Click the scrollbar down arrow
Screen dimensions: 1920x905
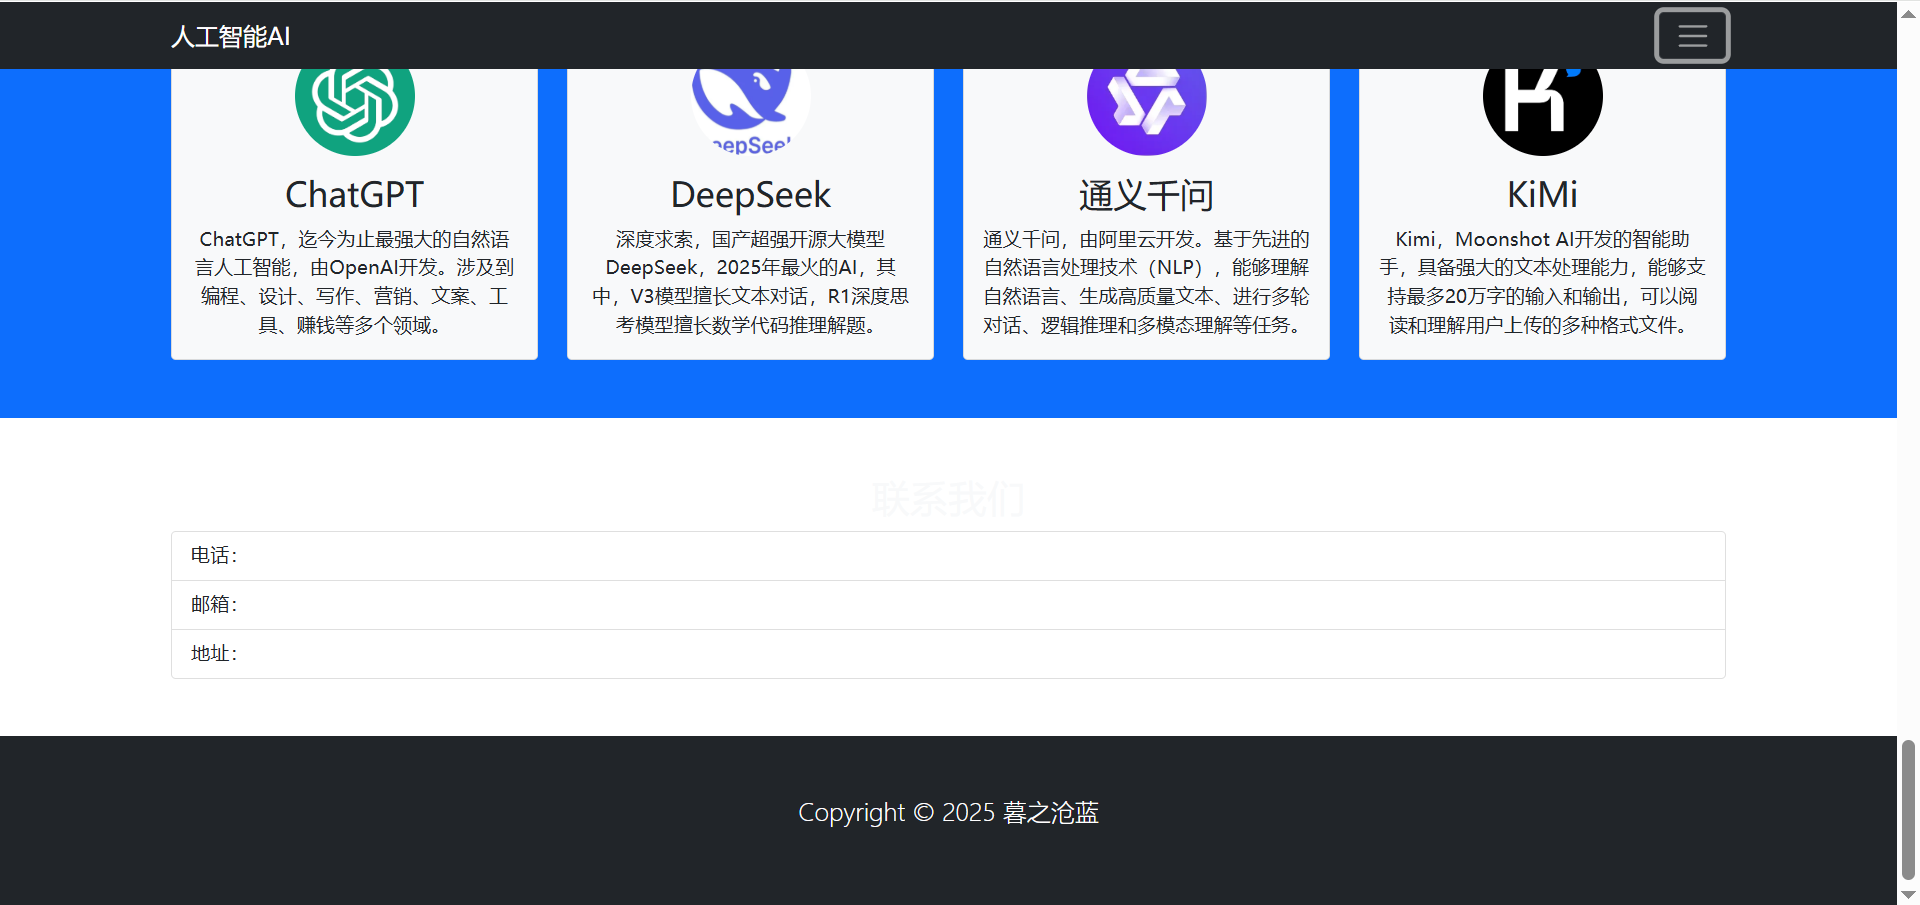point(1908,895)
